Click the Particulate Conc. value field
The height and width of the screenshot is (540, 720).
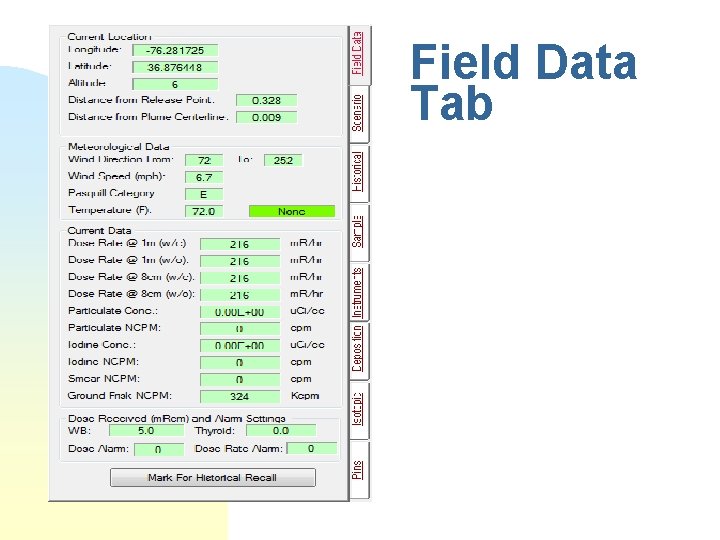click(x=240, y=312)
